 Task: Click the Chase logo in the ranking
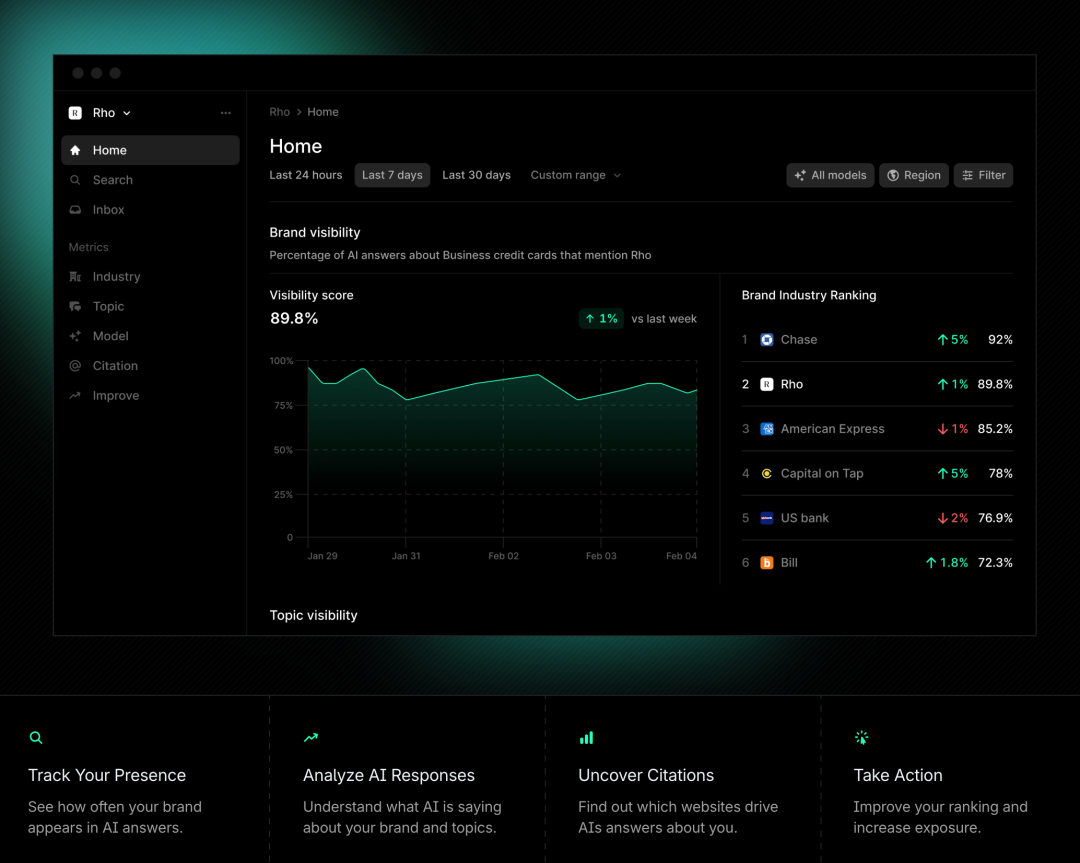point(767,340)
